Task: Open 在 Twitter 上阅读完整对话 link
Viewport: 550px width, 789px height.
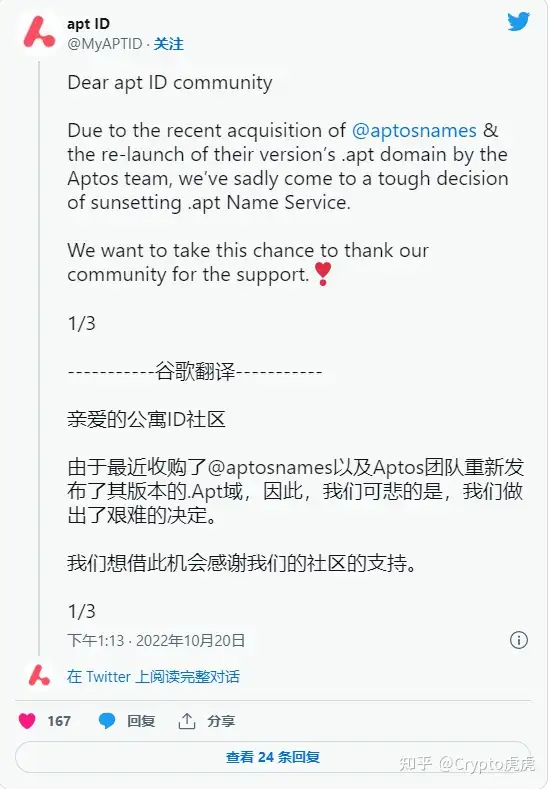Action: coord(153,676)
